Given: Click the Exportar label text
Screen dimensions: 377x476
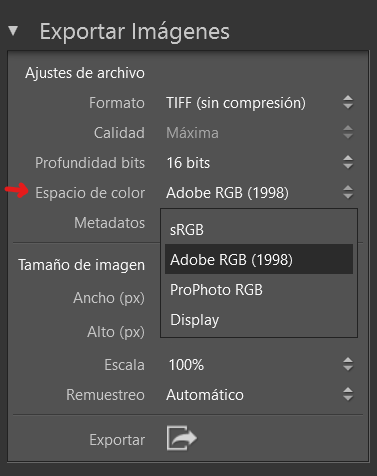Looking at the screenshot, I should coord(117,440).
